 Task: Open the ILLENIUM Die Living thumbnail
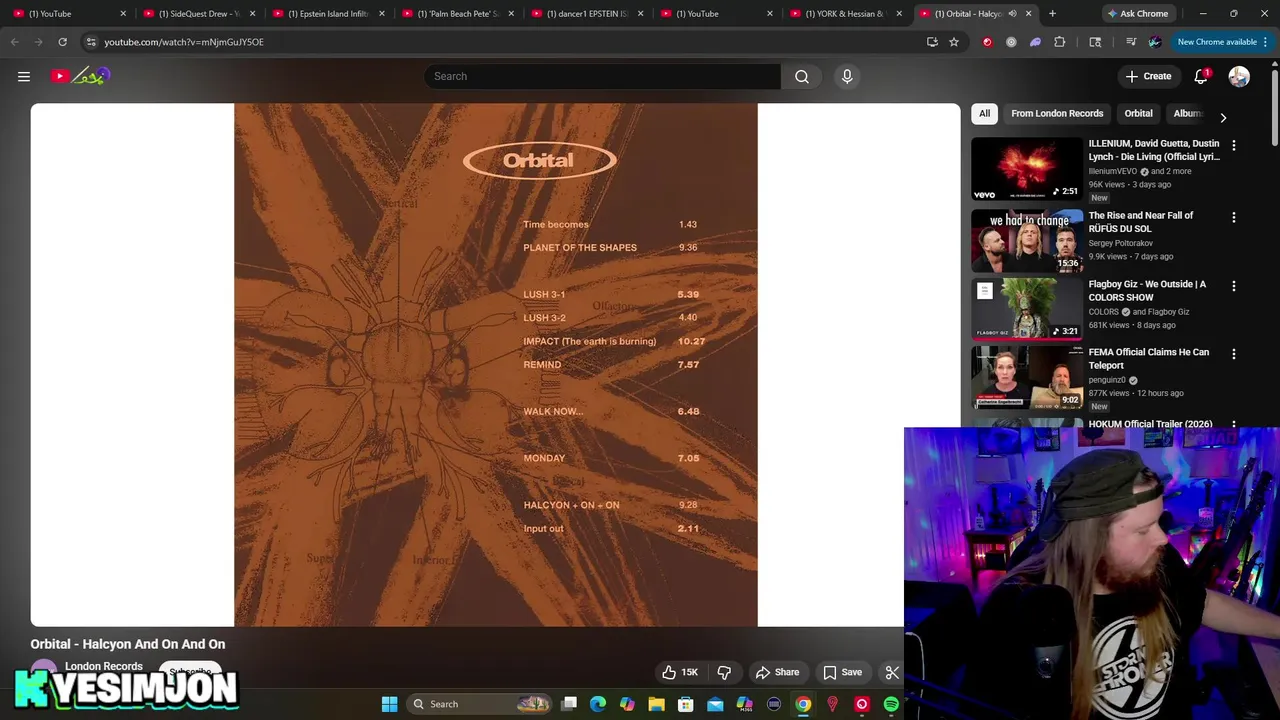pos(1027,169)
